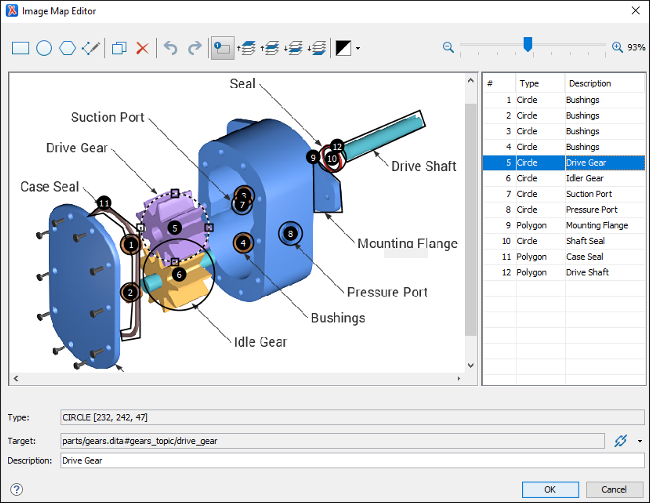Open the color contrast dropdown arrow
The width and height of the screenshot is (650, 503).
tap(358, 48)
